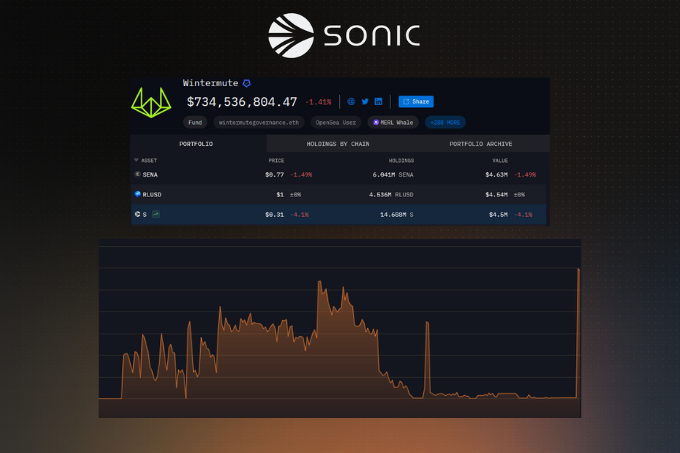Click the Sonic wordmark text

(x=372, y=36)
